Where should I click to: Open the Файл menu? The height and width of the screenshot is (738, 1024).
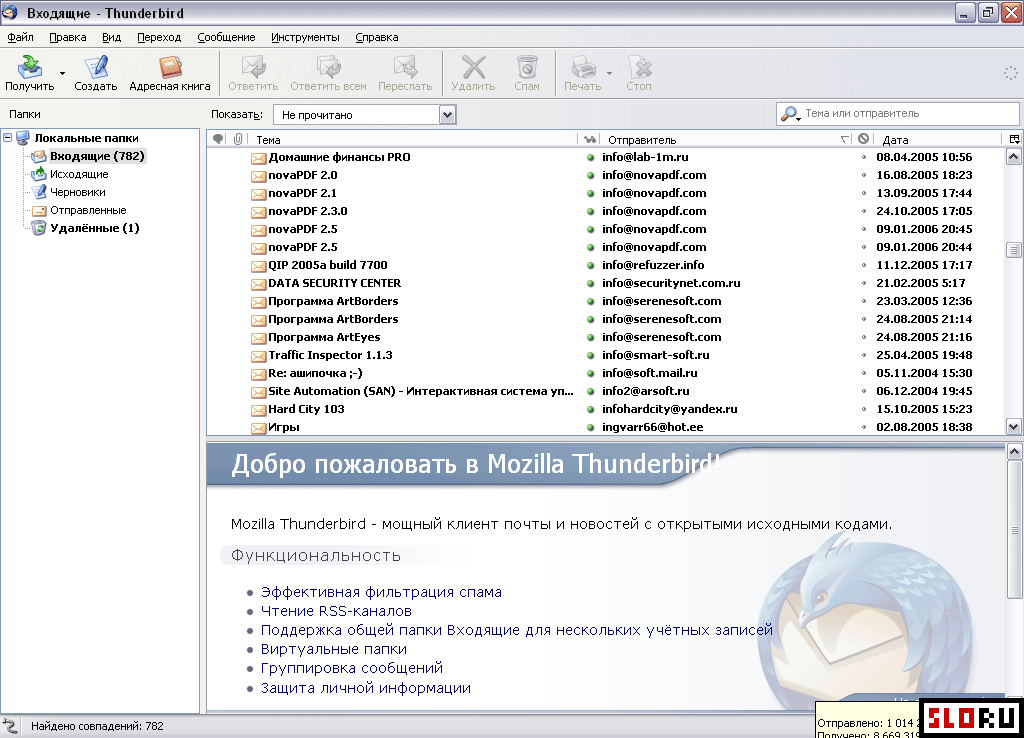(x=20, y=37)
